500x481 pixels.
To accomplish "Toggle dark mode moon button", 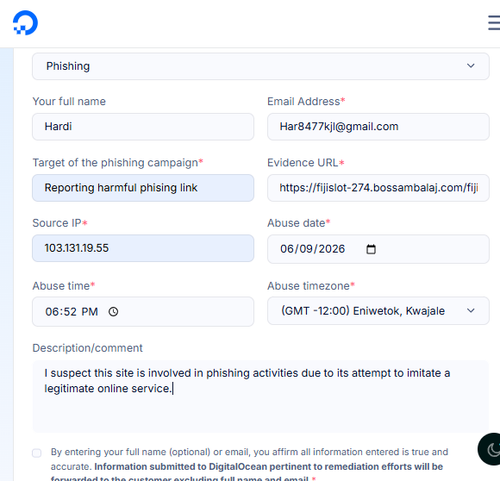I will [490, 449].
